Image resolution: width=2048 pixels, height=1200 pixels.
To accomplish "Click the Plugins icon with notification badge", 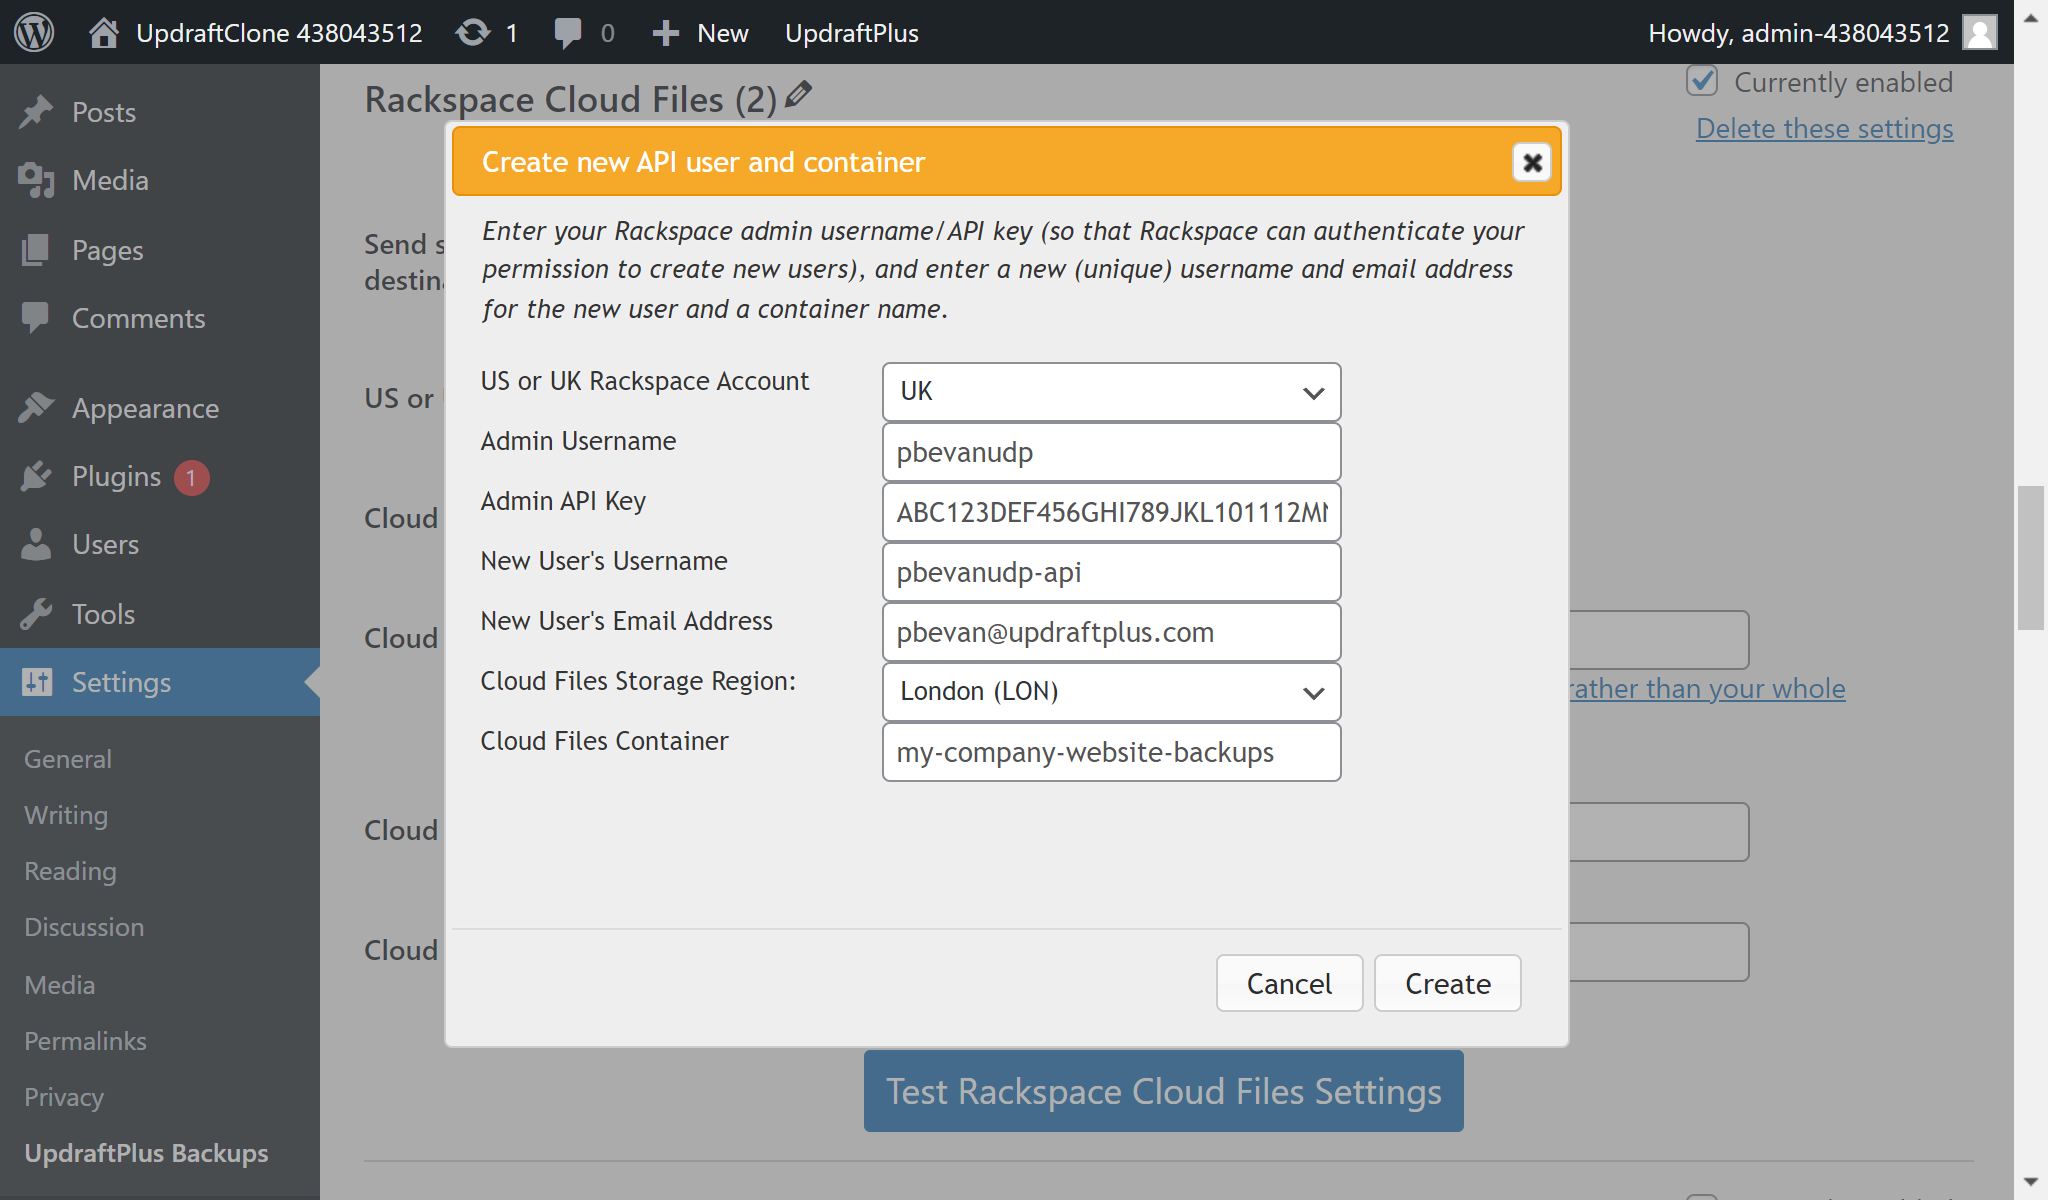I will [x=37, y=477].
